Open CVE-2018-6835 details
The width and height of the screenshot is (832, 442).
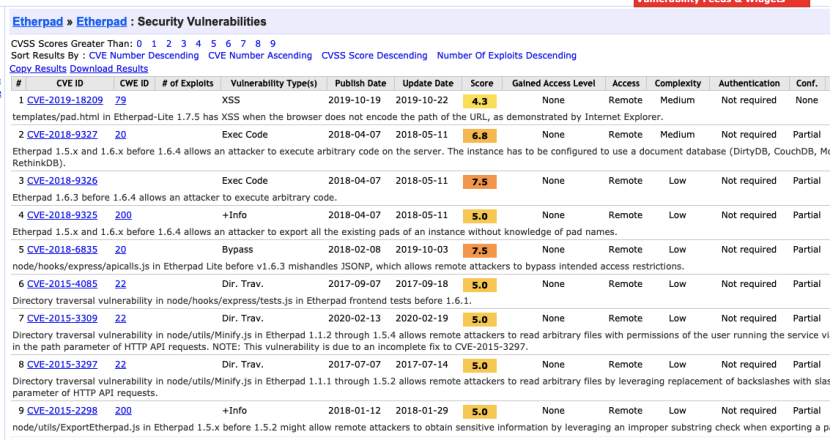pyautogui.click(x=62, y=249)
